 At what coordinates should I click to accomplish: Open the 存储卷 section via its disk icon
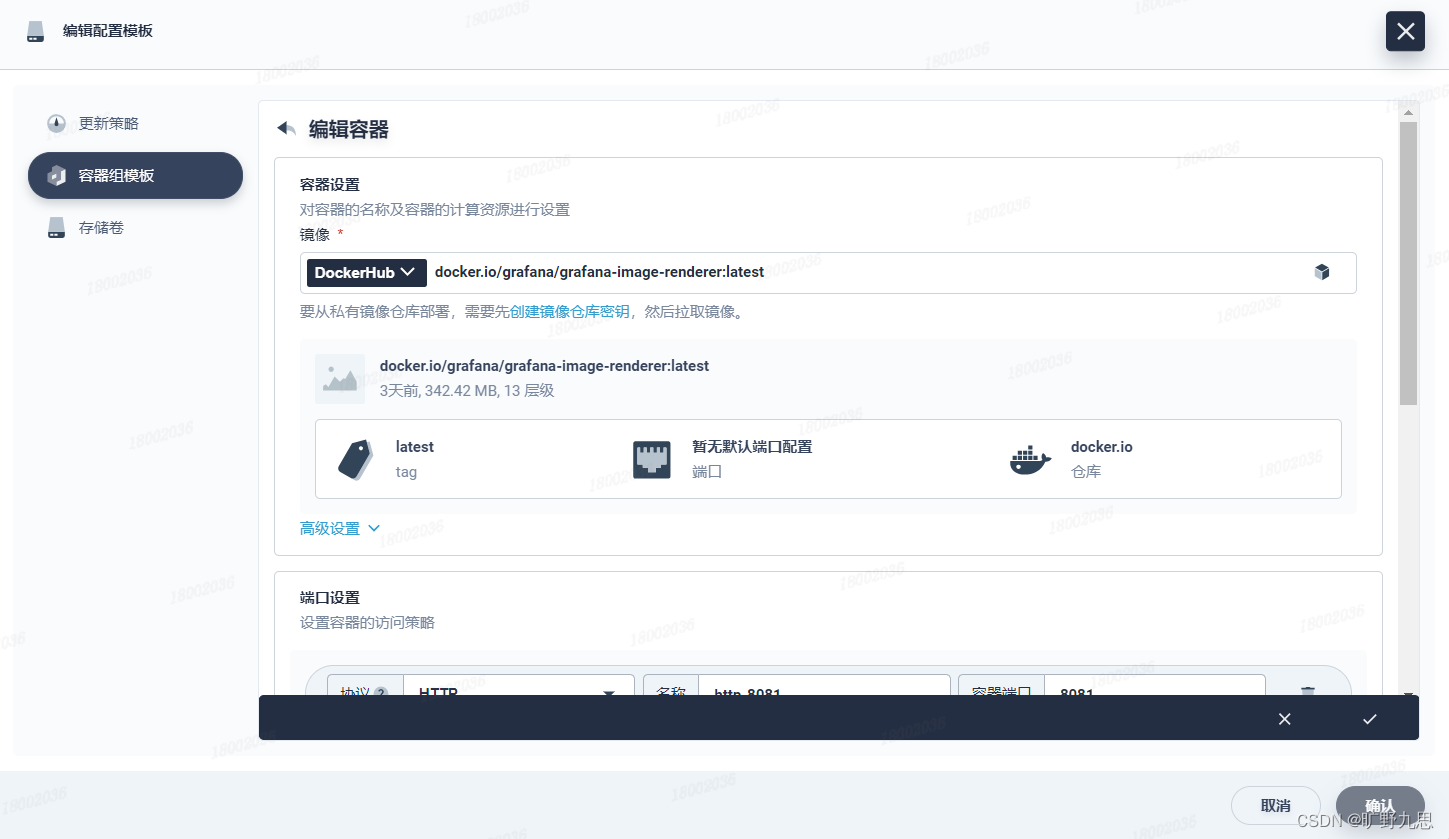[x=56, y=227]
